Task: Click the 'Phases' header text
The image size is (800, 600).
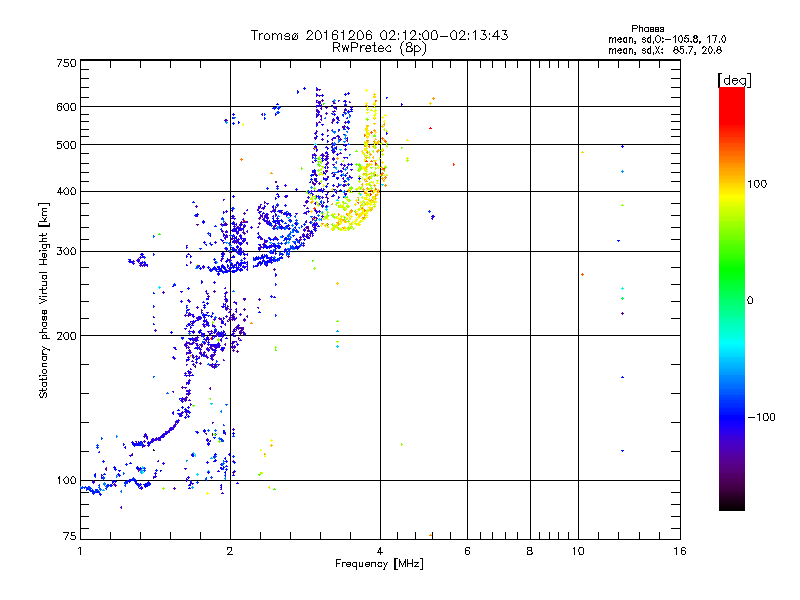Action: tap(647, 29)
